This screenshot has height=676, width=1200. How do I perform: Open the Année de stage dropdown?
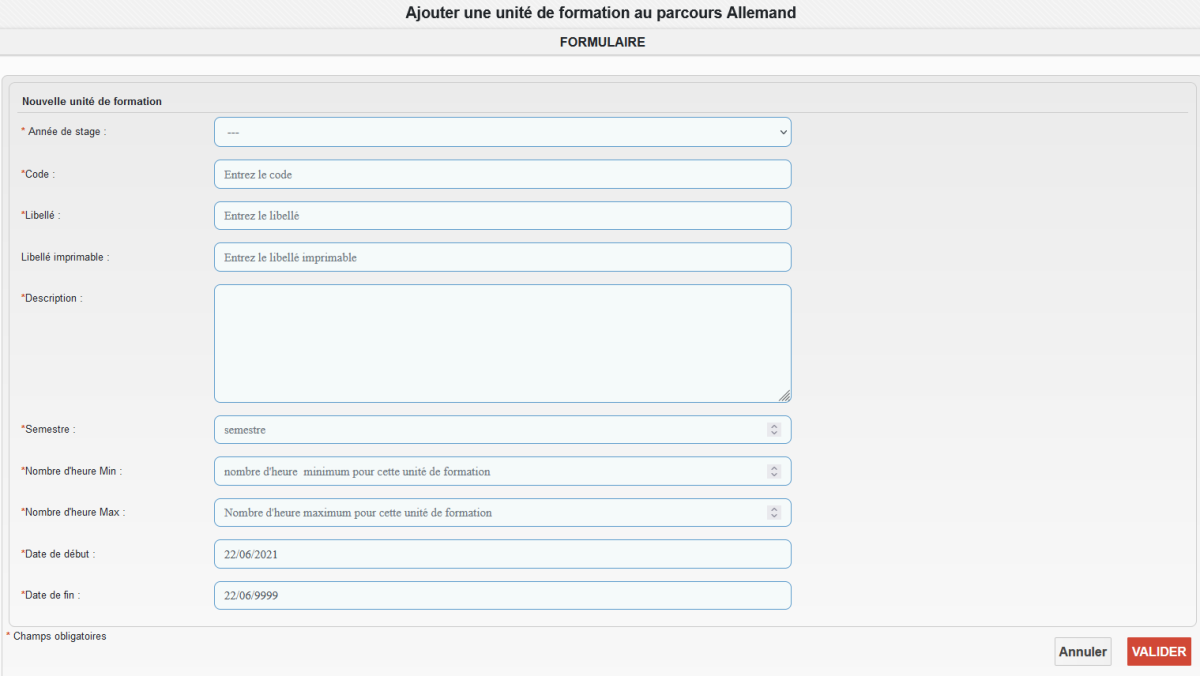click(500, 132)
